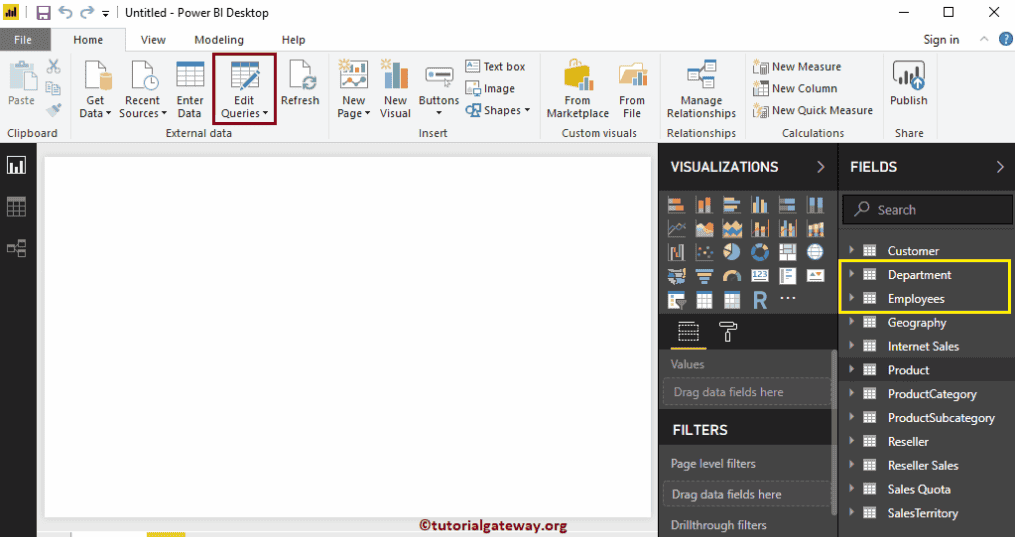Open the Shapes dropdown
The width and height of the screenshot is (1015, 537).
498,111
